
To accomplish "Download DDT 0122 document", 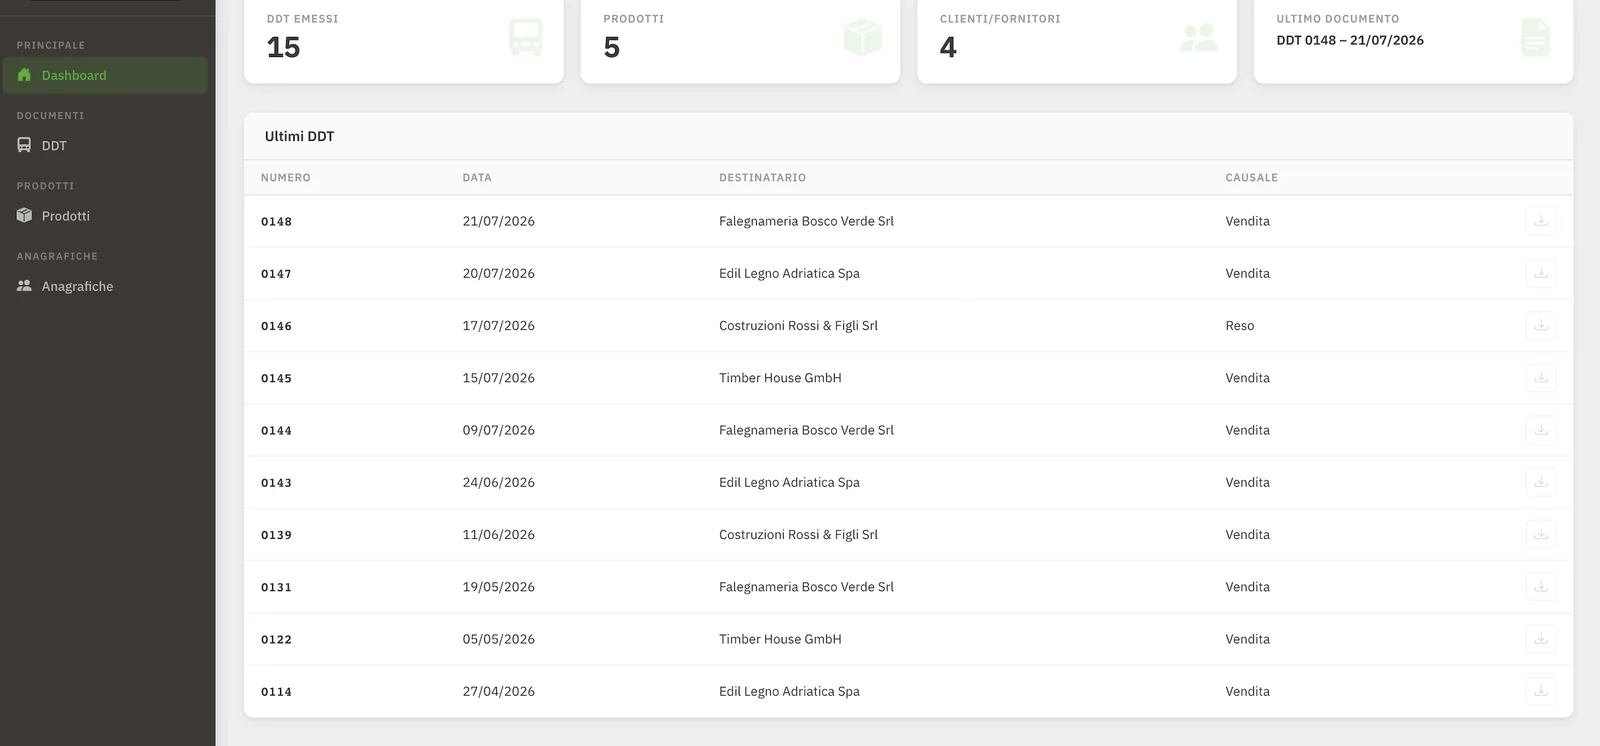I will tap(1541, 639).
